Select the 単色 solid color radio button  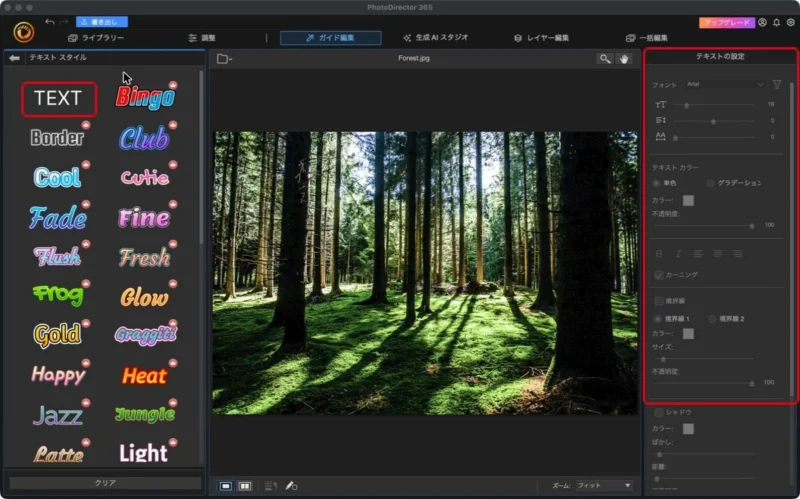tap(656, 183)
